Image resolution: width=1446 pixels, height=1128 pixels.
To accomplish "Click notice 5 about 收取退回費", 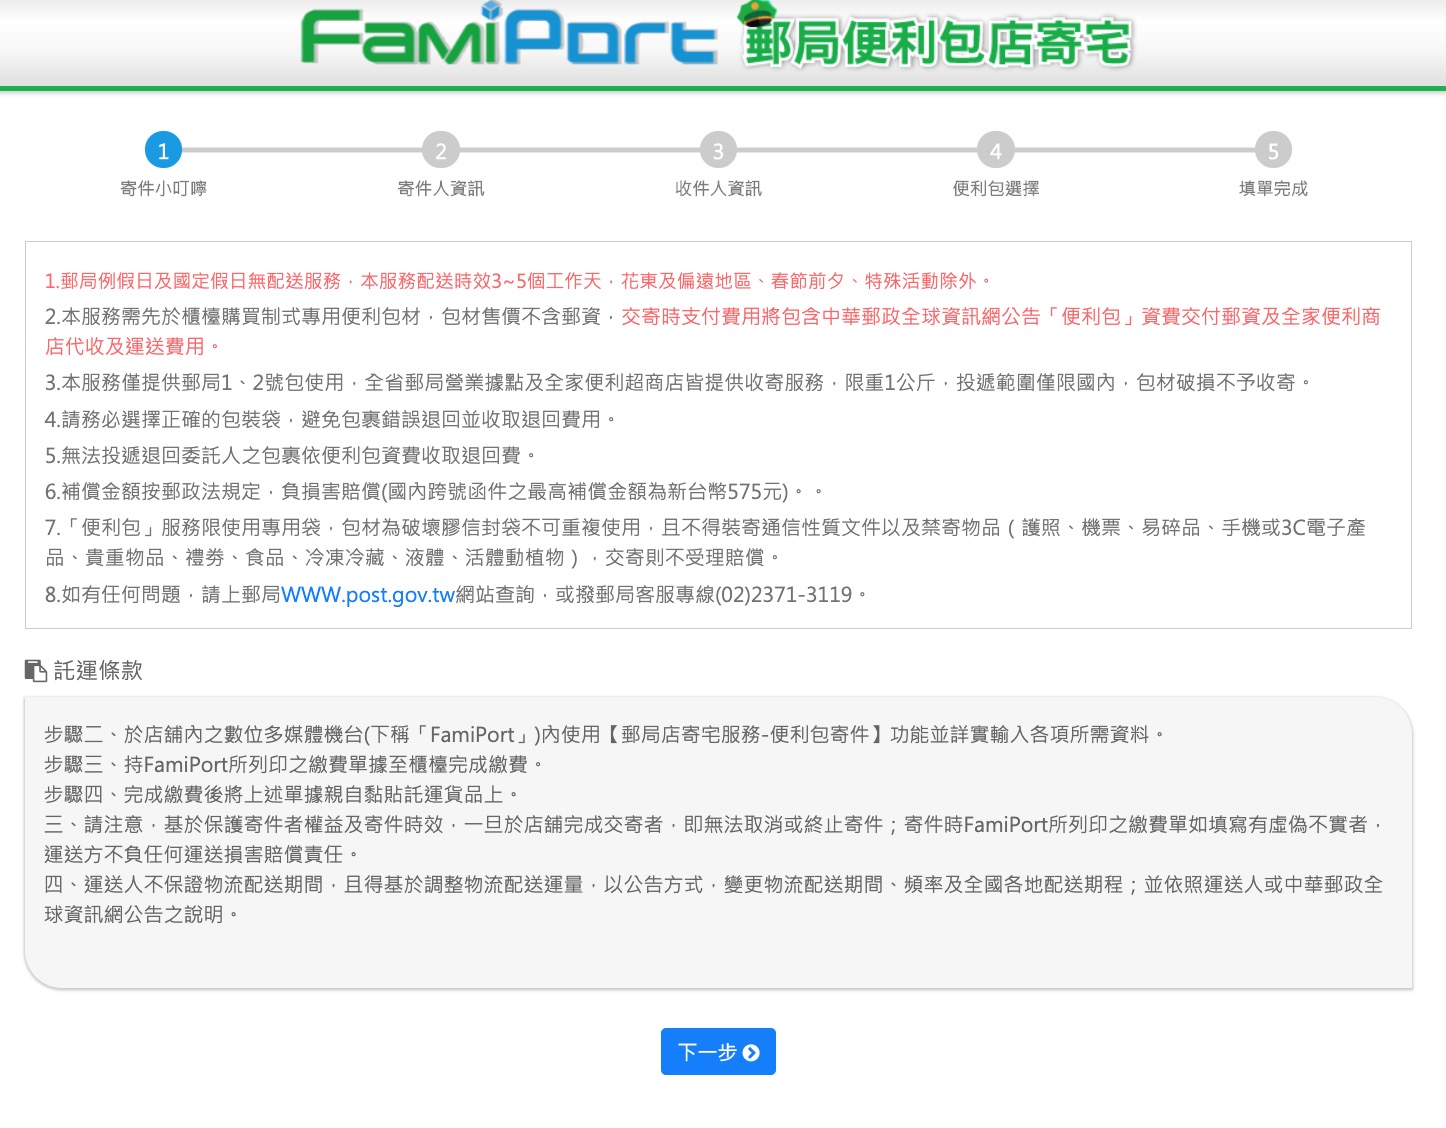I will tap(291, 455).
